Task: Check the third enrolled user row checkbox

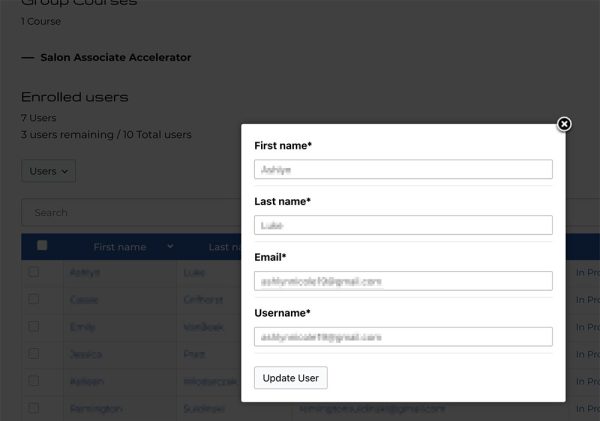Action: [34, 326]
